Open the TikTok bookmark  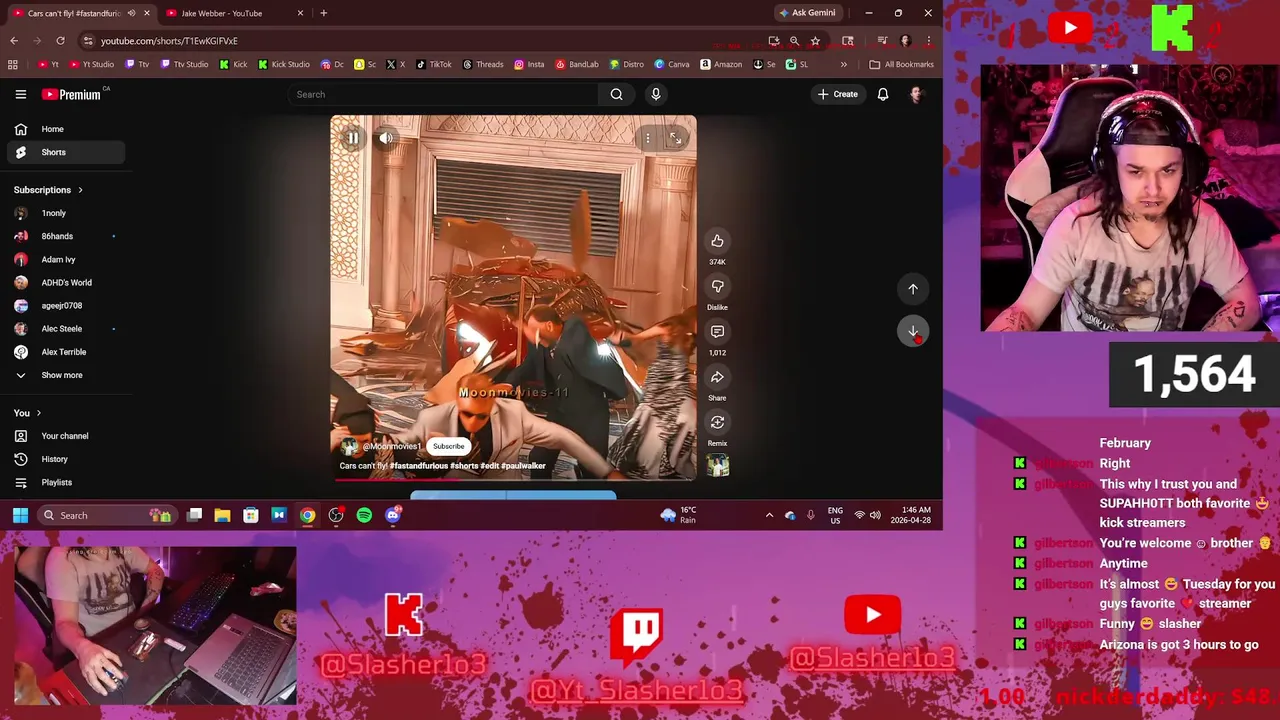click(433, 64)
